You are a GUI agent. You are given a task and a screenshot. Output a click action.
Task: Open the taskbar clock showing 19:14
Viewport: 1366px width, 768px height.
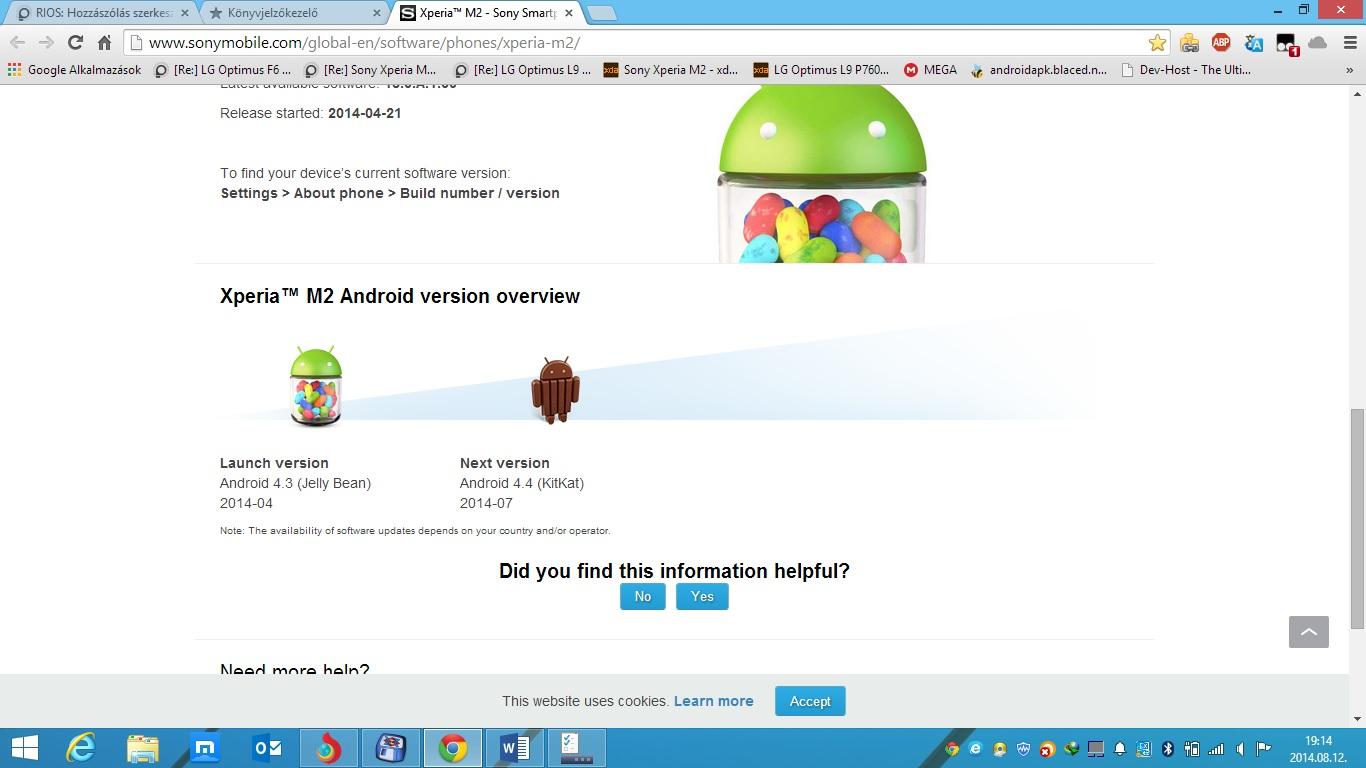1318,749
